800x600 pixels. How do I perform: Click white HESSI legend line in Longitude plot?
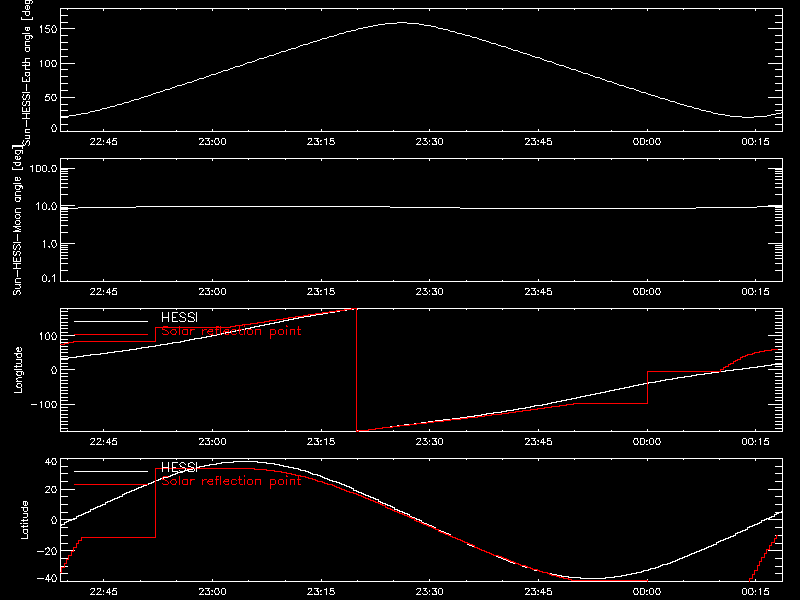pos(111,321)
